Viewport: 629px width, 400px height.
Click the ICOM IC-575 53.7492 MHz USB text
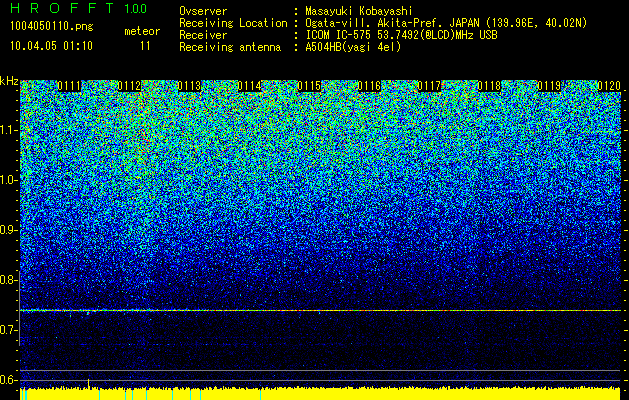coord(401,35)
